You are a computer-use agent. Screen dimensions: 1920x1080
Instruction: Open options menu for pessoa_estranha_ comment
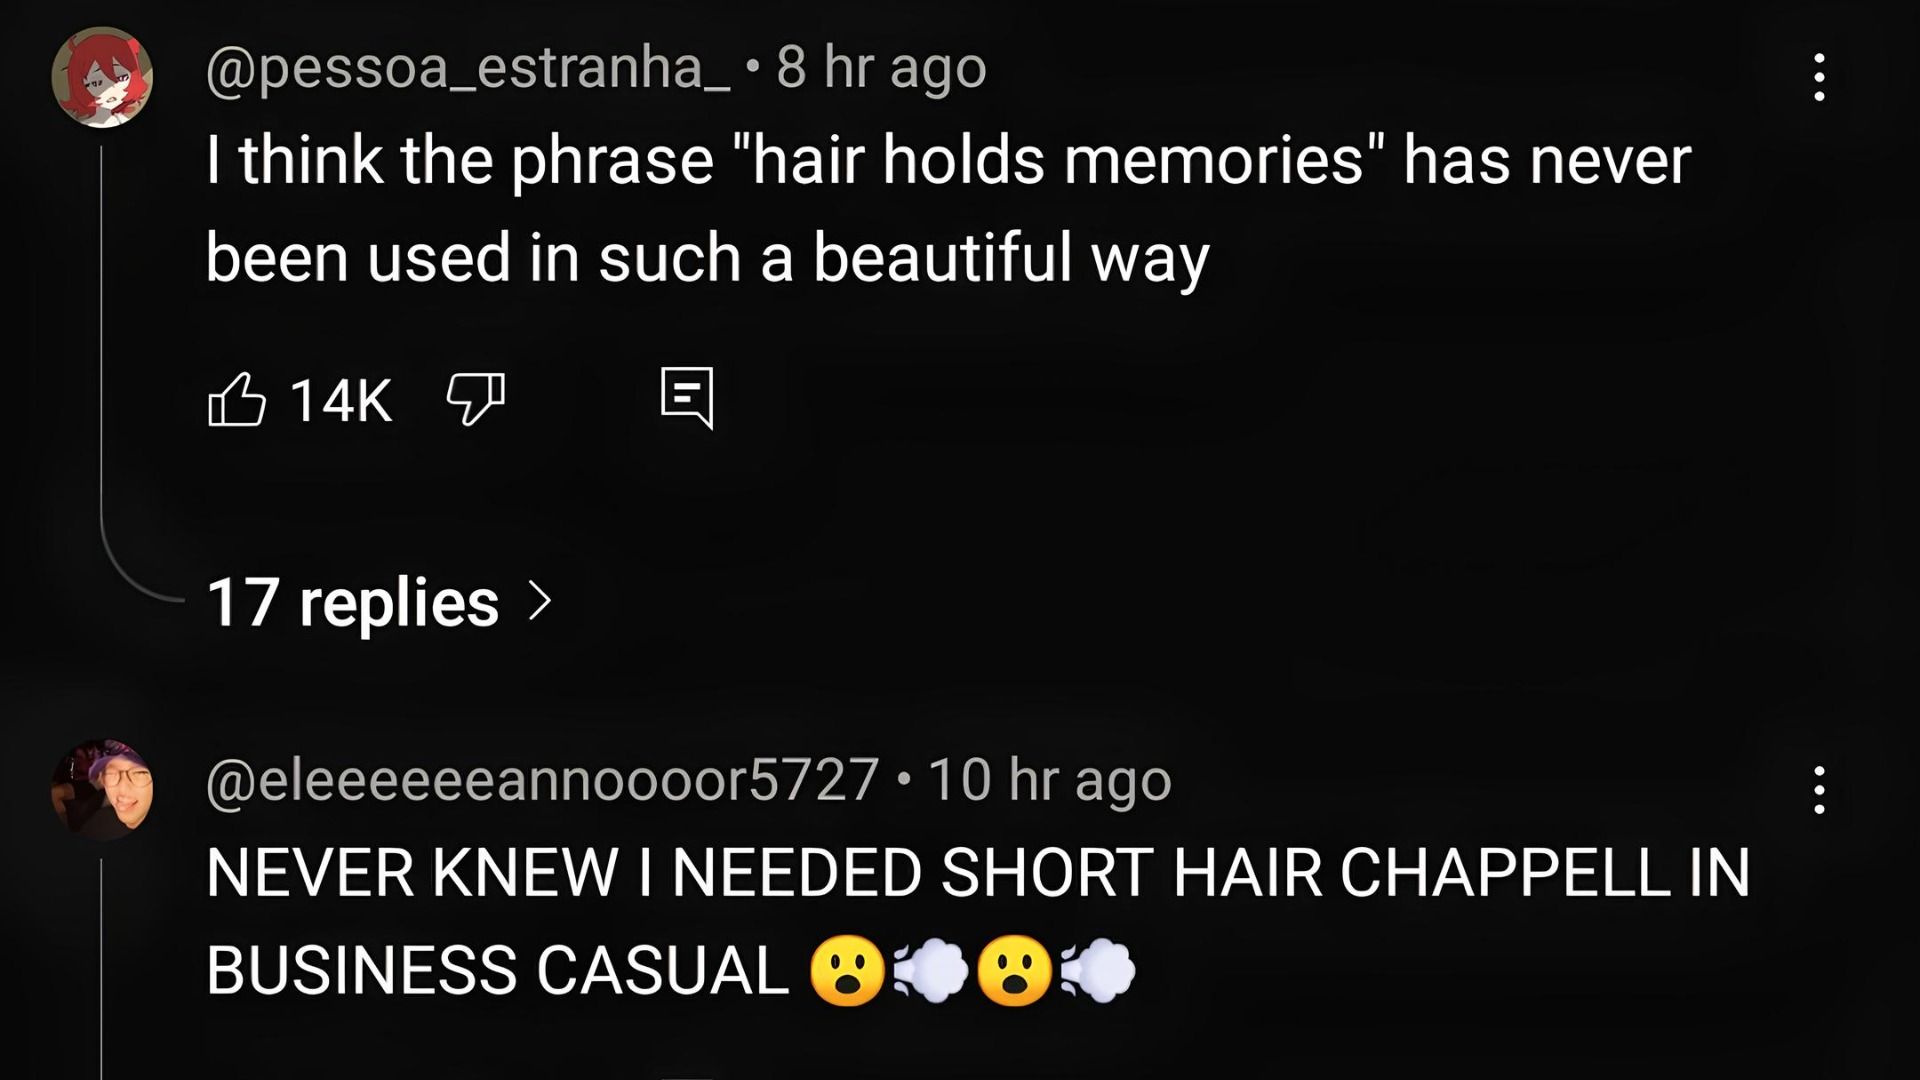[1819, 77]
